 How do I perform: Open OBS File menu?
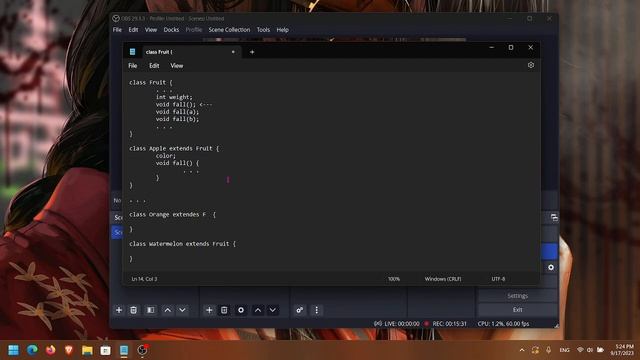(x=117, y=30)
